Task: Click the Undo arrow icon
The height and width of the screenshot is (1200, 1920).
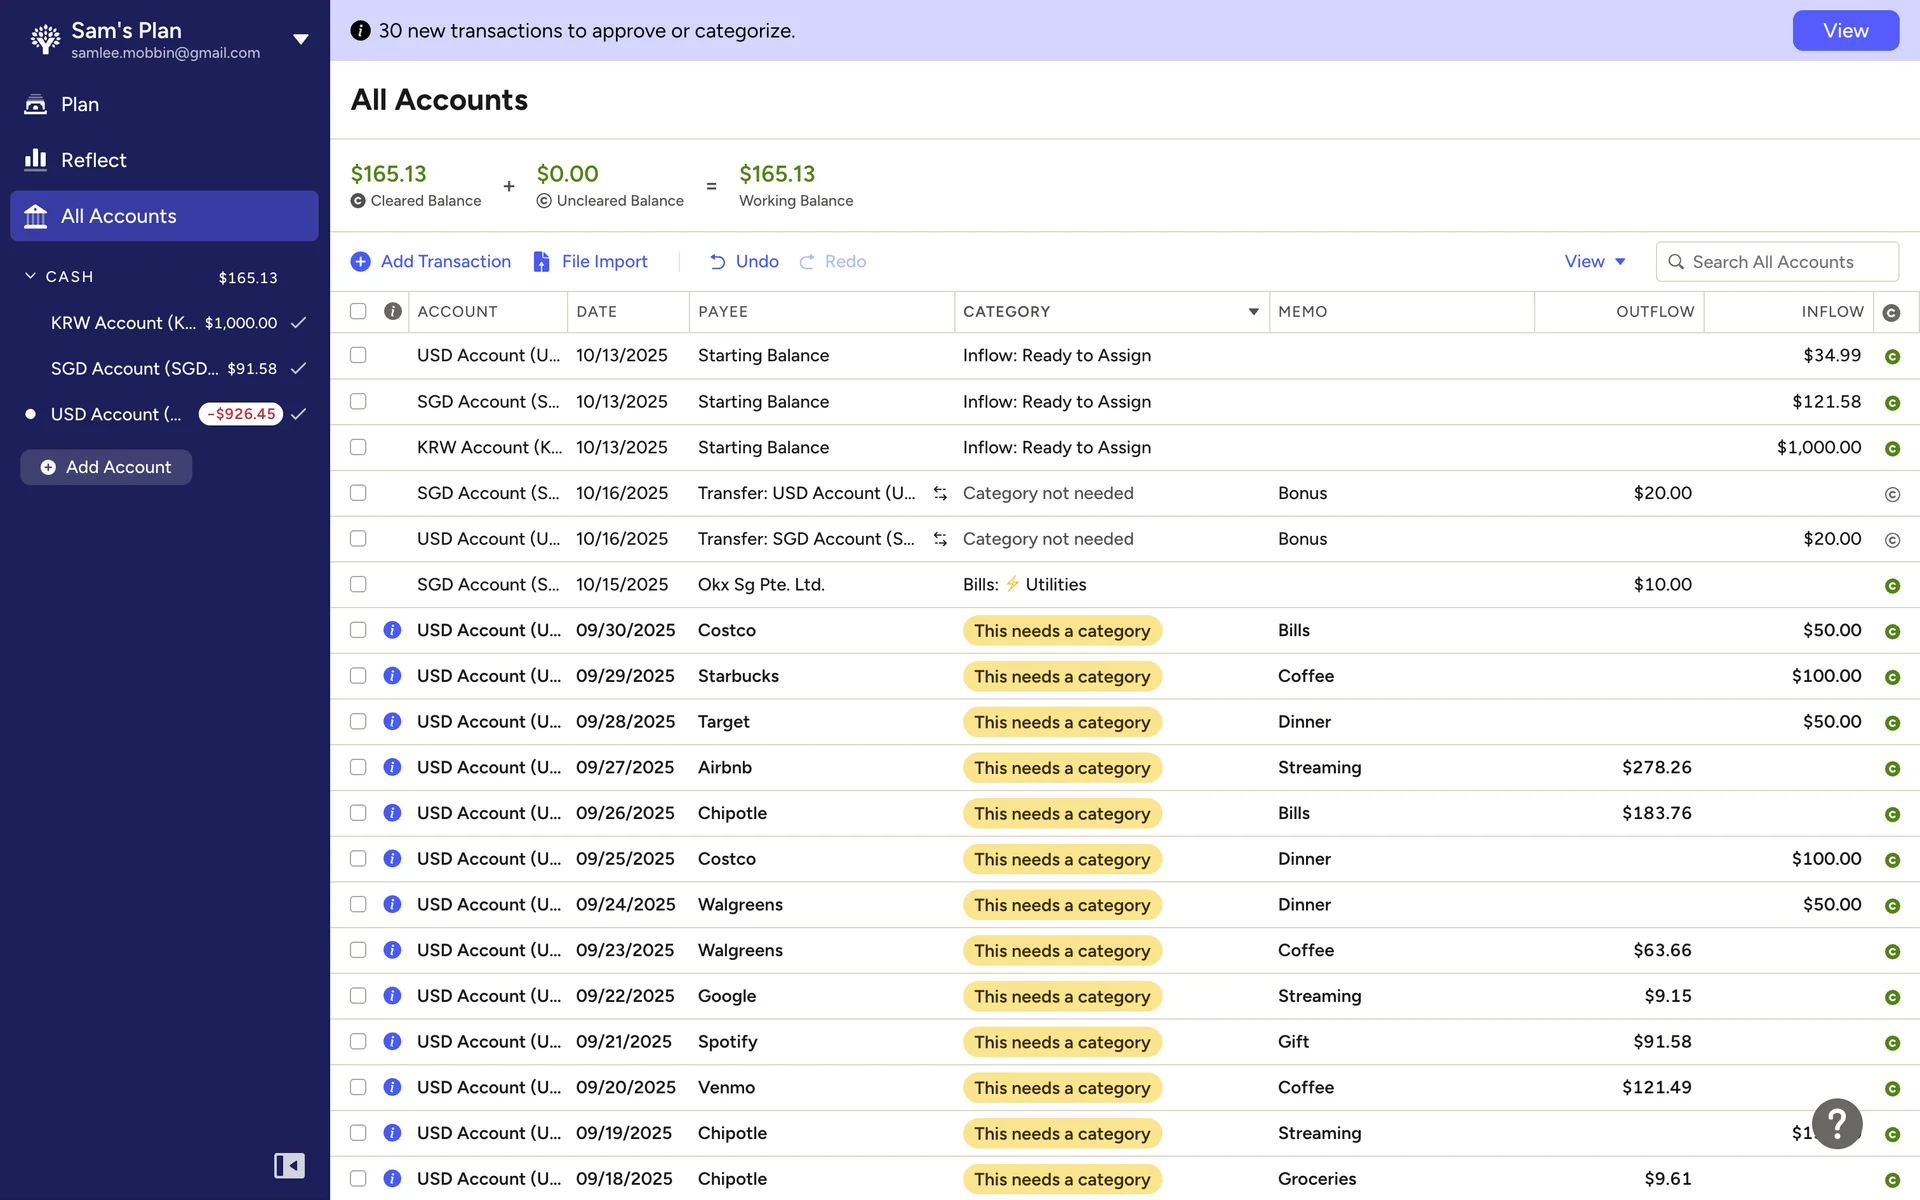Action: (717, 261)
